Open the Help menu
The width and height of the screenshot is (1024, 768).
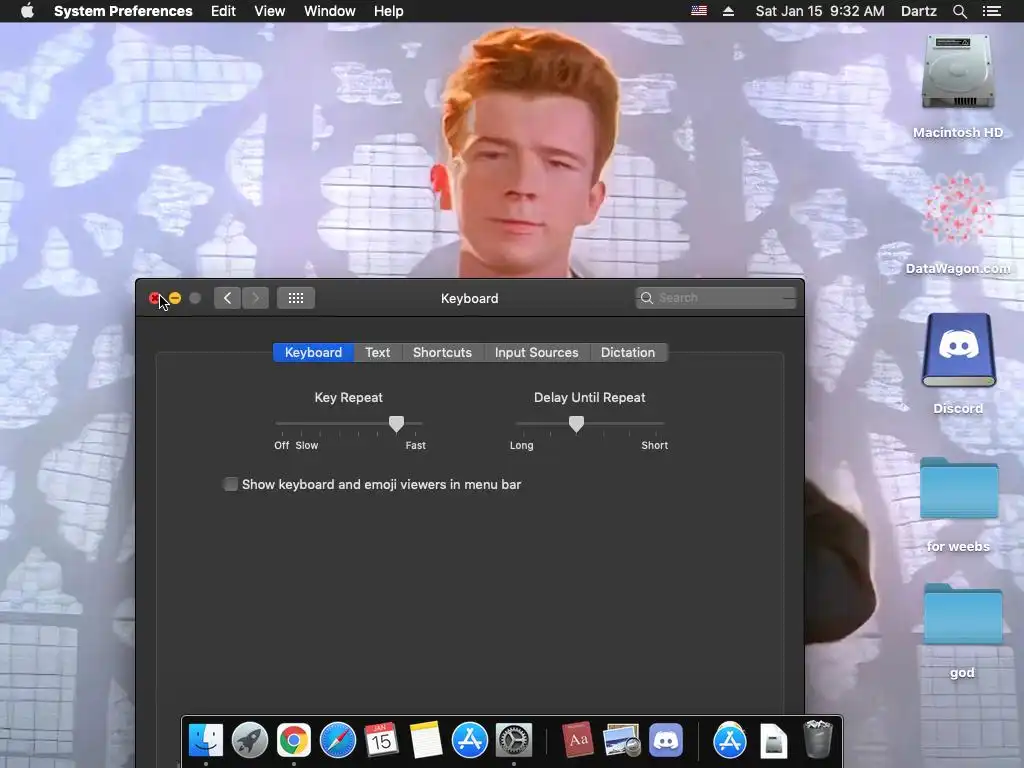point(389,11)
